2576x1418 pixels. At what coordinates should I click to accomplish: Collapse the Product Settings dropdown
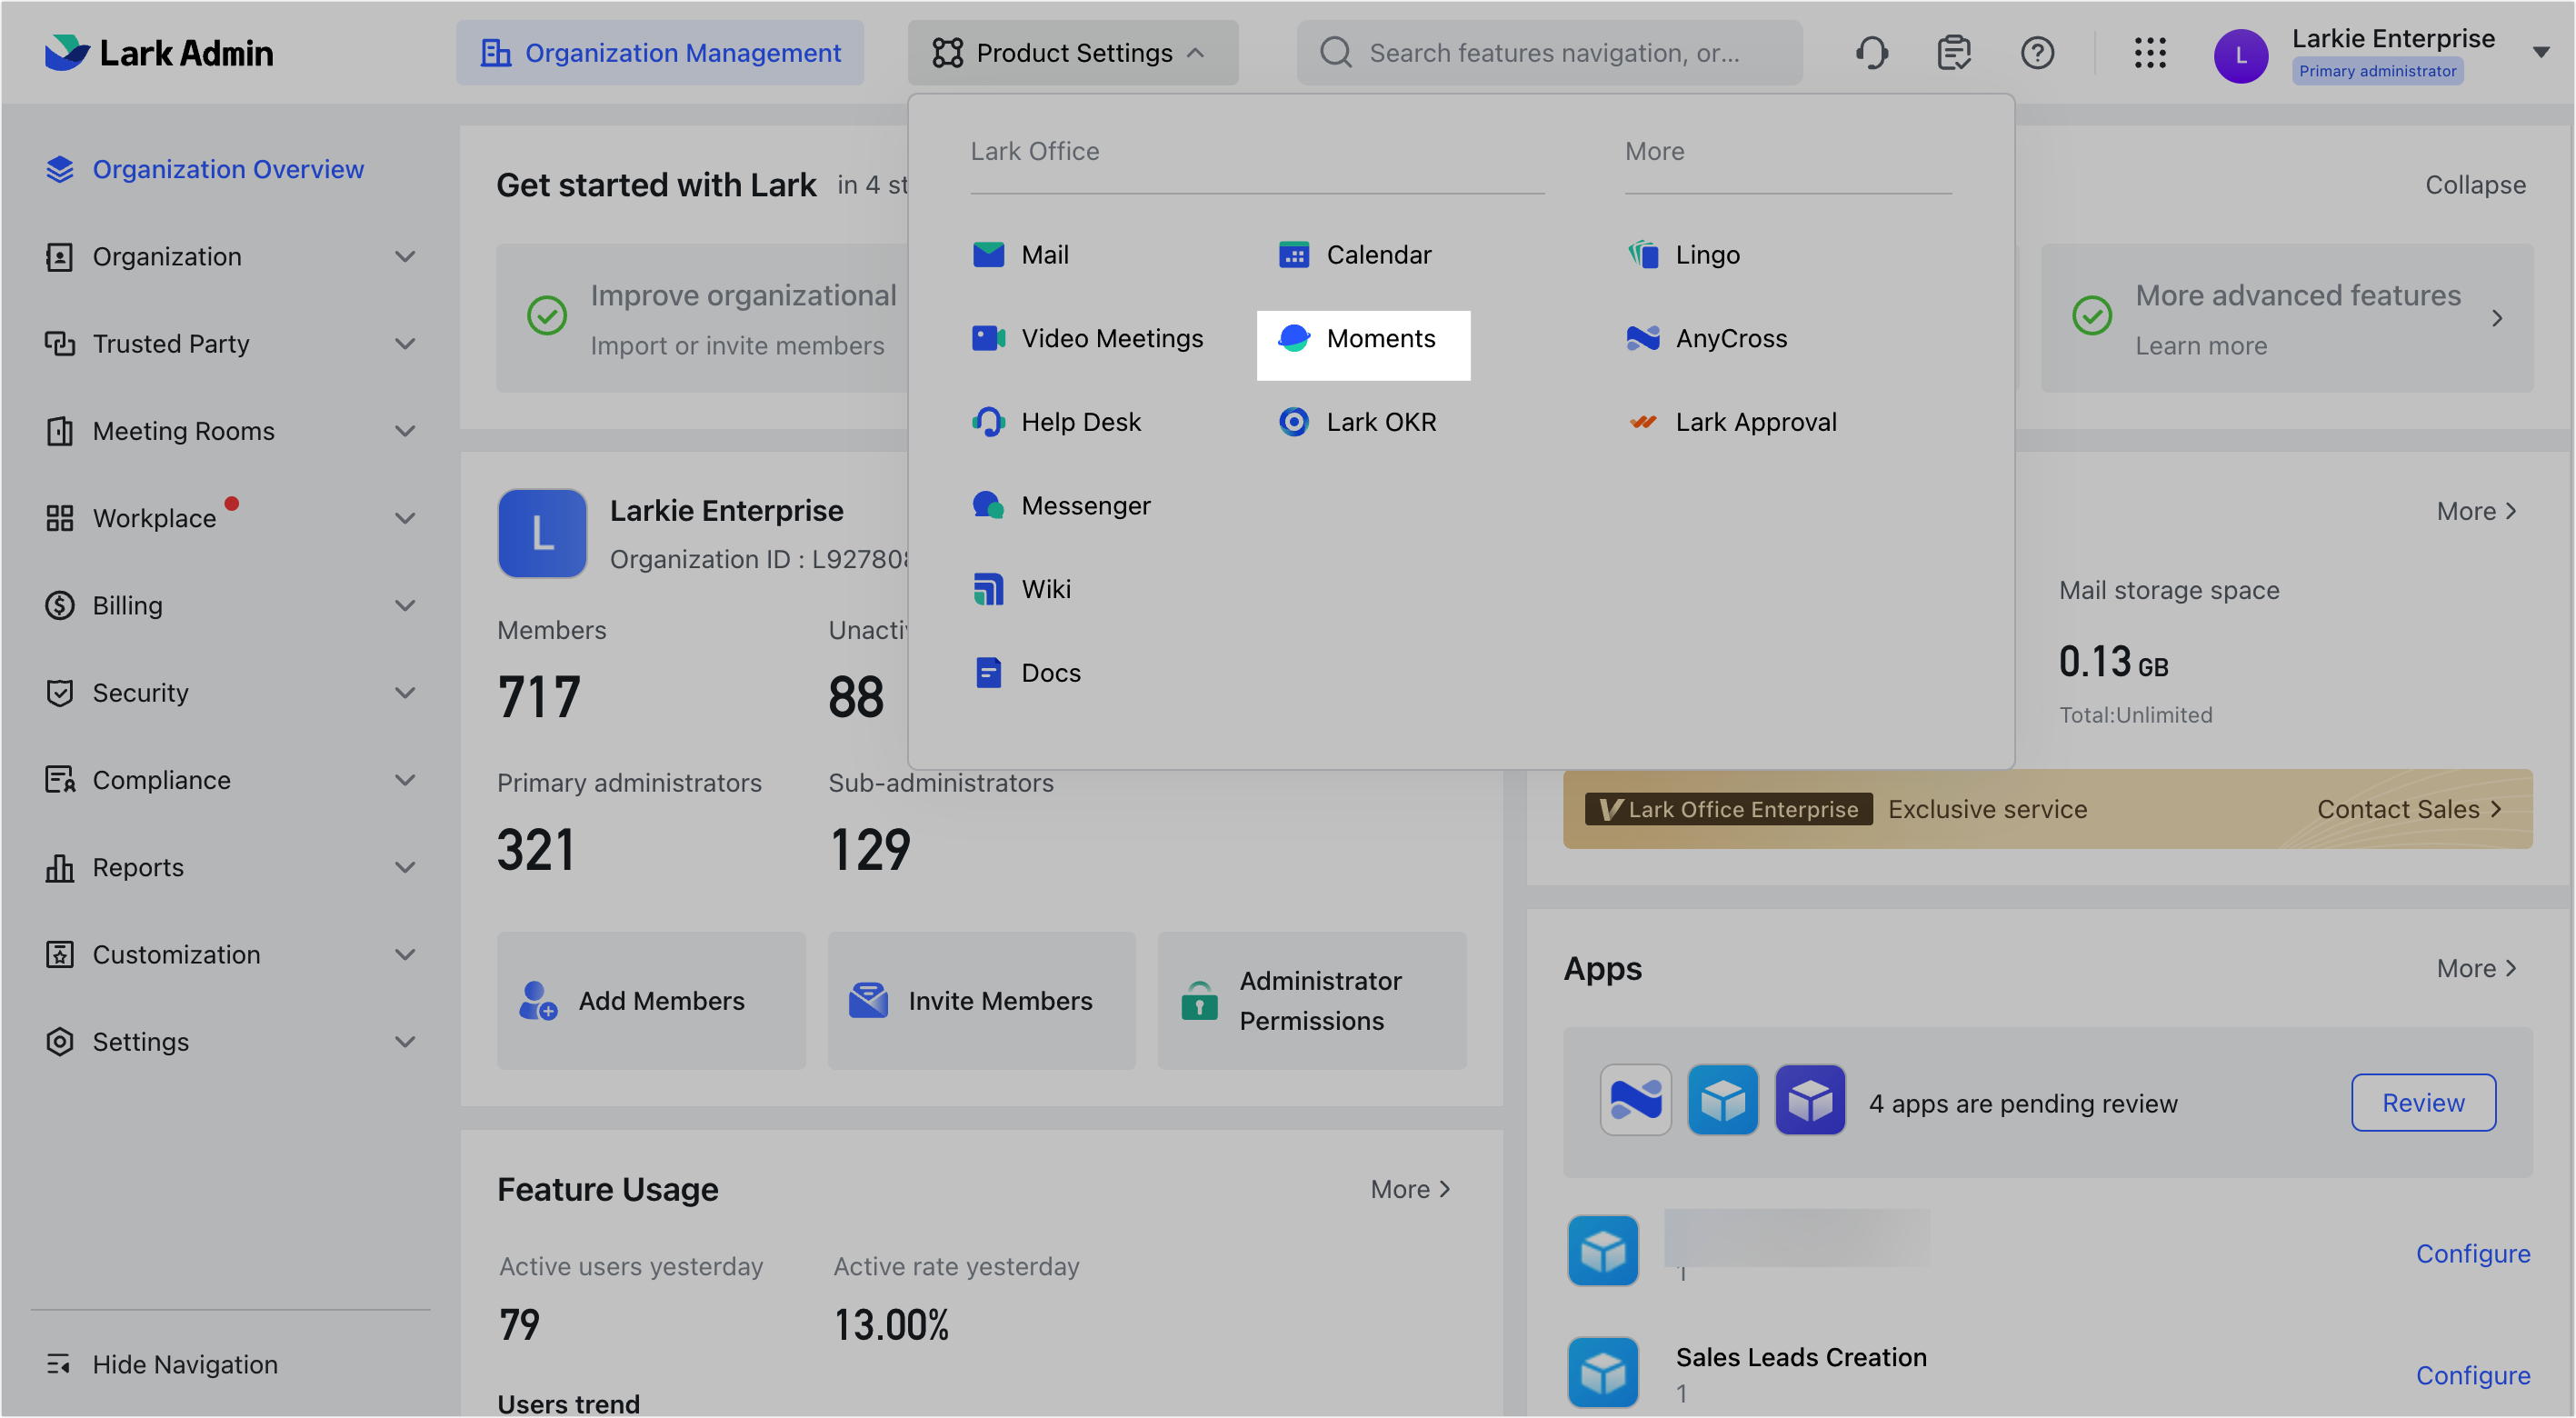point(1072,53)
